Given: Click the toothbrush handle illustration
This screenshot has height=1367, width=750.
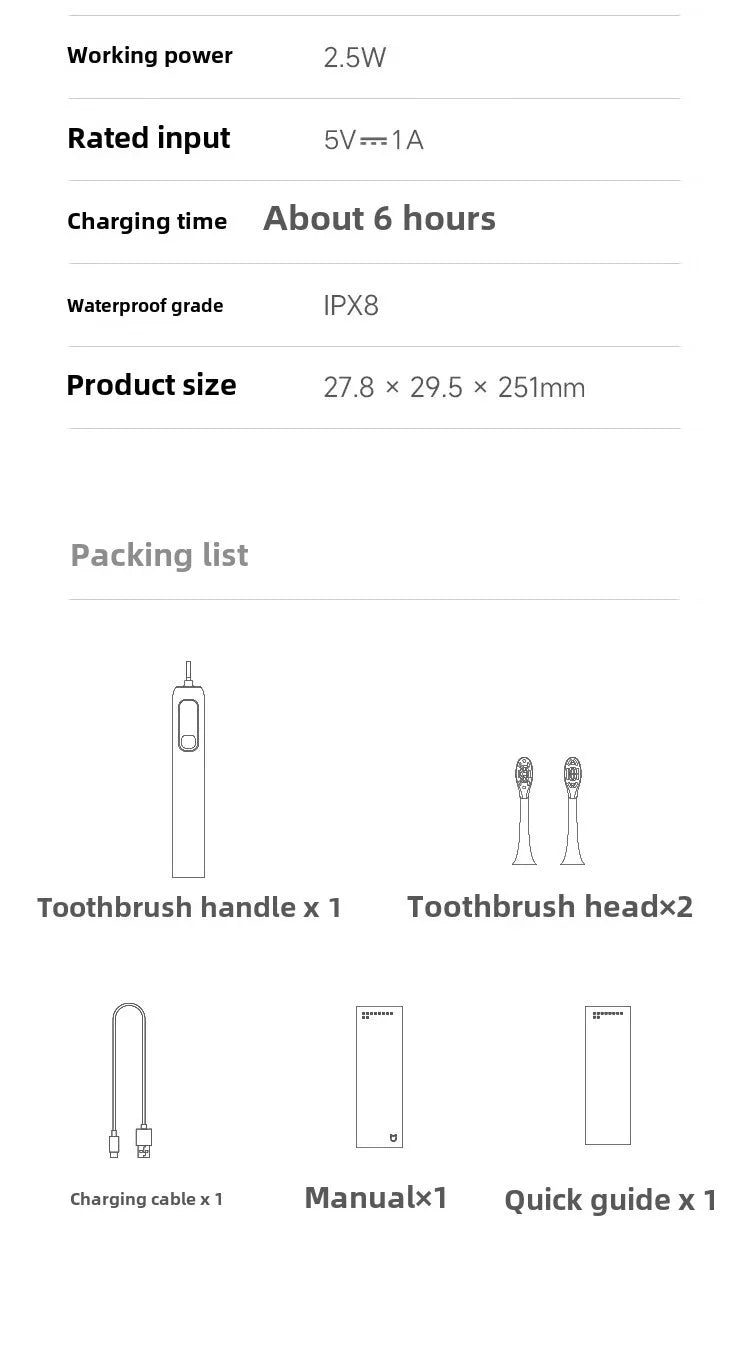Looking at the screenshot, I should pyautogui.click(x=188, y=775).
